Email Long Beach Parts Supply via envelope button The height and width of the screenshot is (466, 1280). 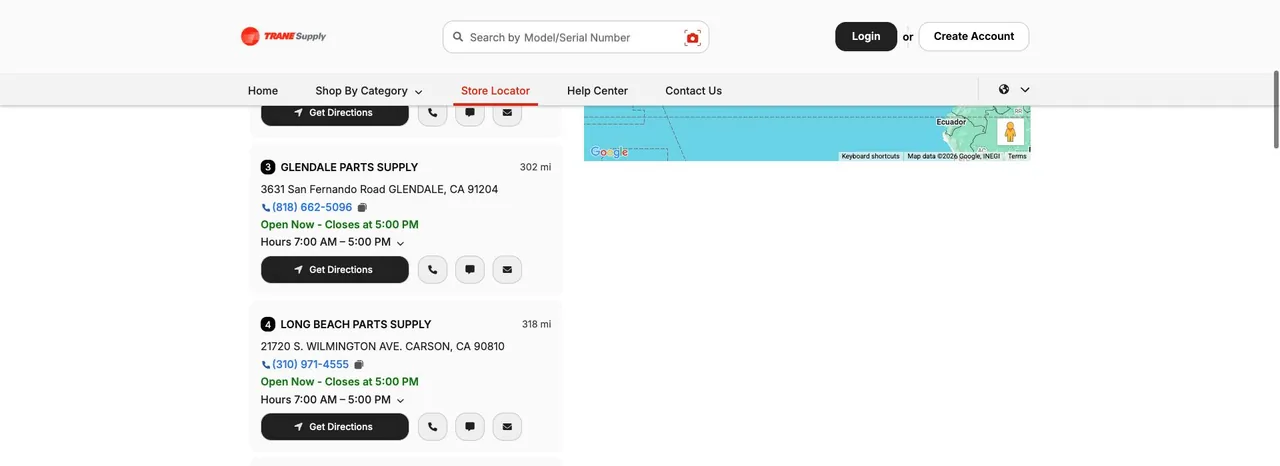pyautogui.click(x=507, y=427)
